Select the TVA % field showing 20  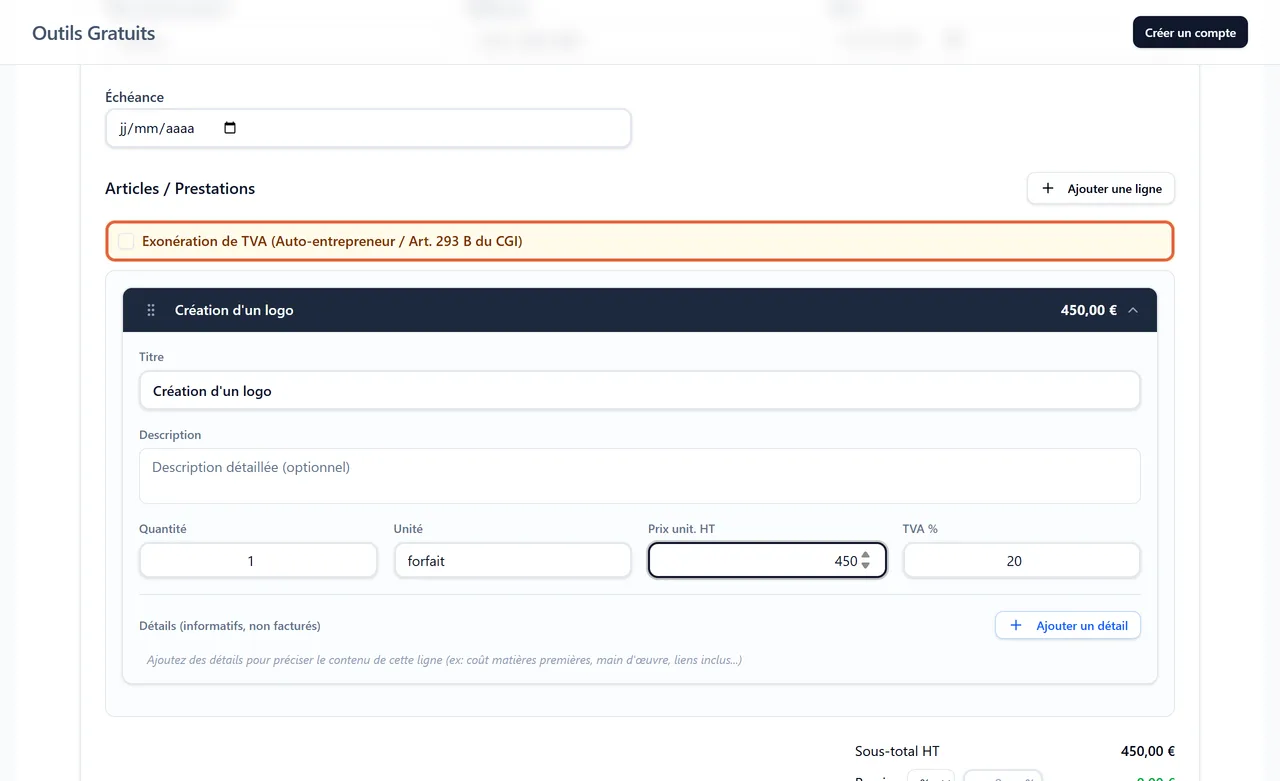coord(1022,561)
